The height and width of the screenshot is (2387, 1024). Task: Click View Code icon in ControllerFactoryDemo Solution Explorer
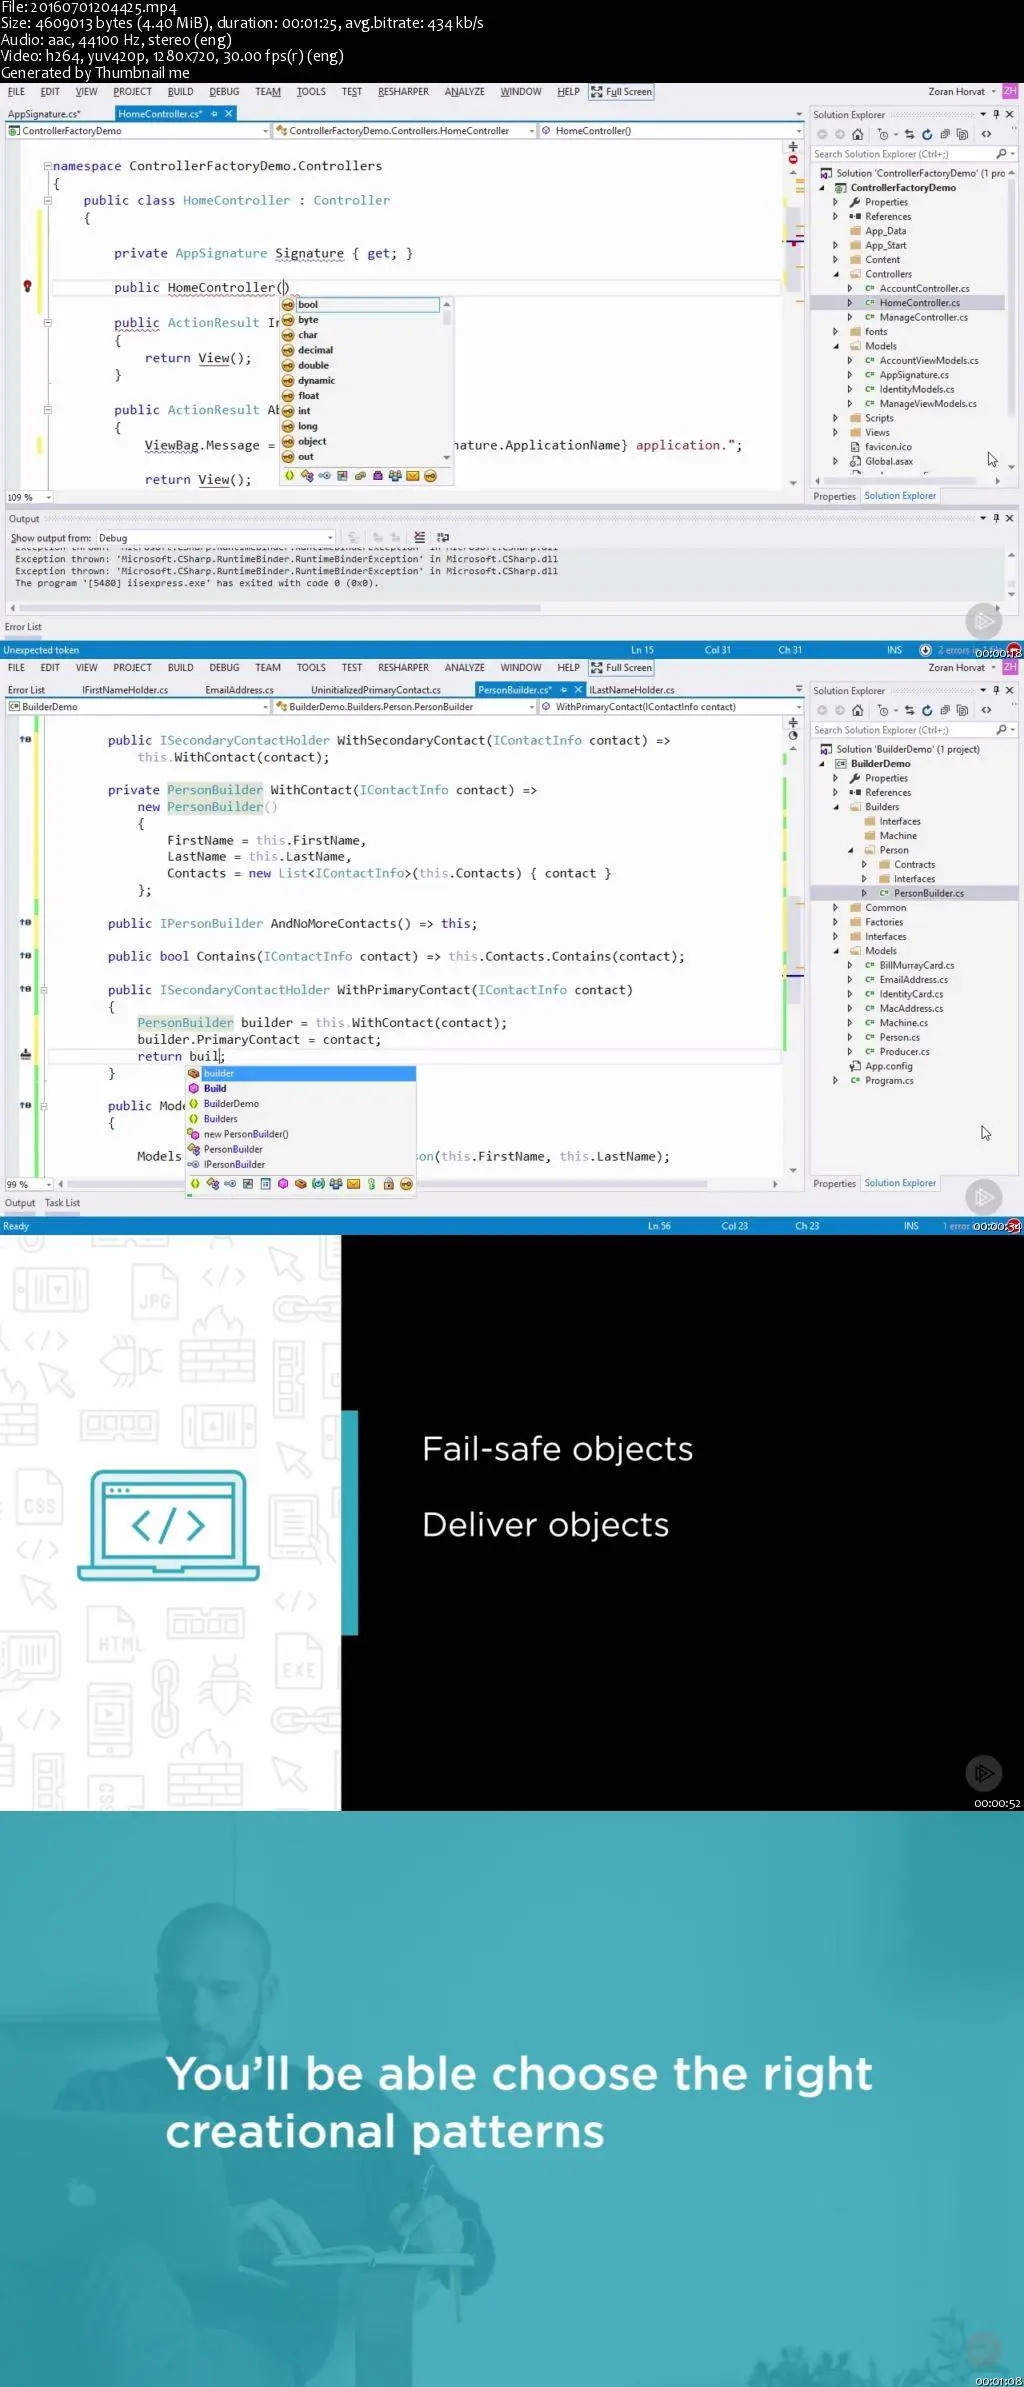(986, 134)
